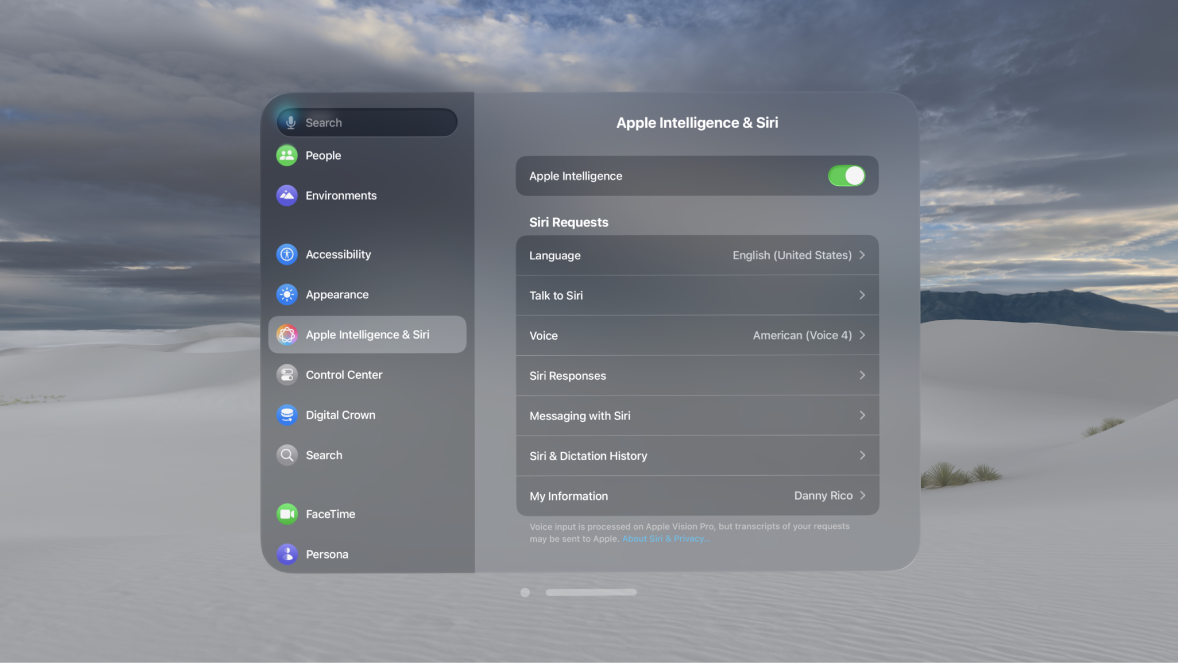Viewport: 1178px width, 666px height.
Task: Select Control Center in sidebar
Action: tap(344, 374)
